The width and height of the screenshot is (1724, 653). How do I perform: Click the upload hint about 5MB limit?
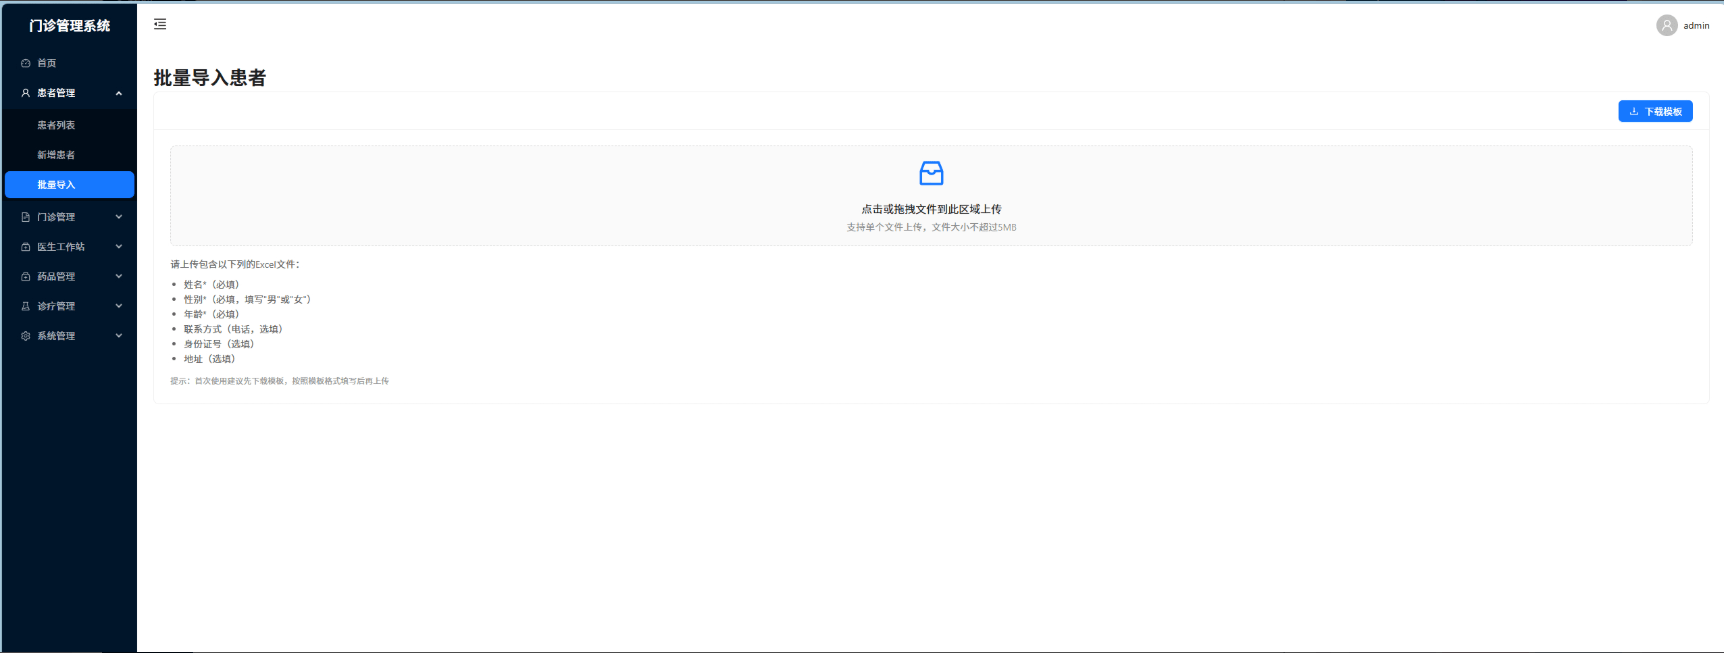coord(931,227)
